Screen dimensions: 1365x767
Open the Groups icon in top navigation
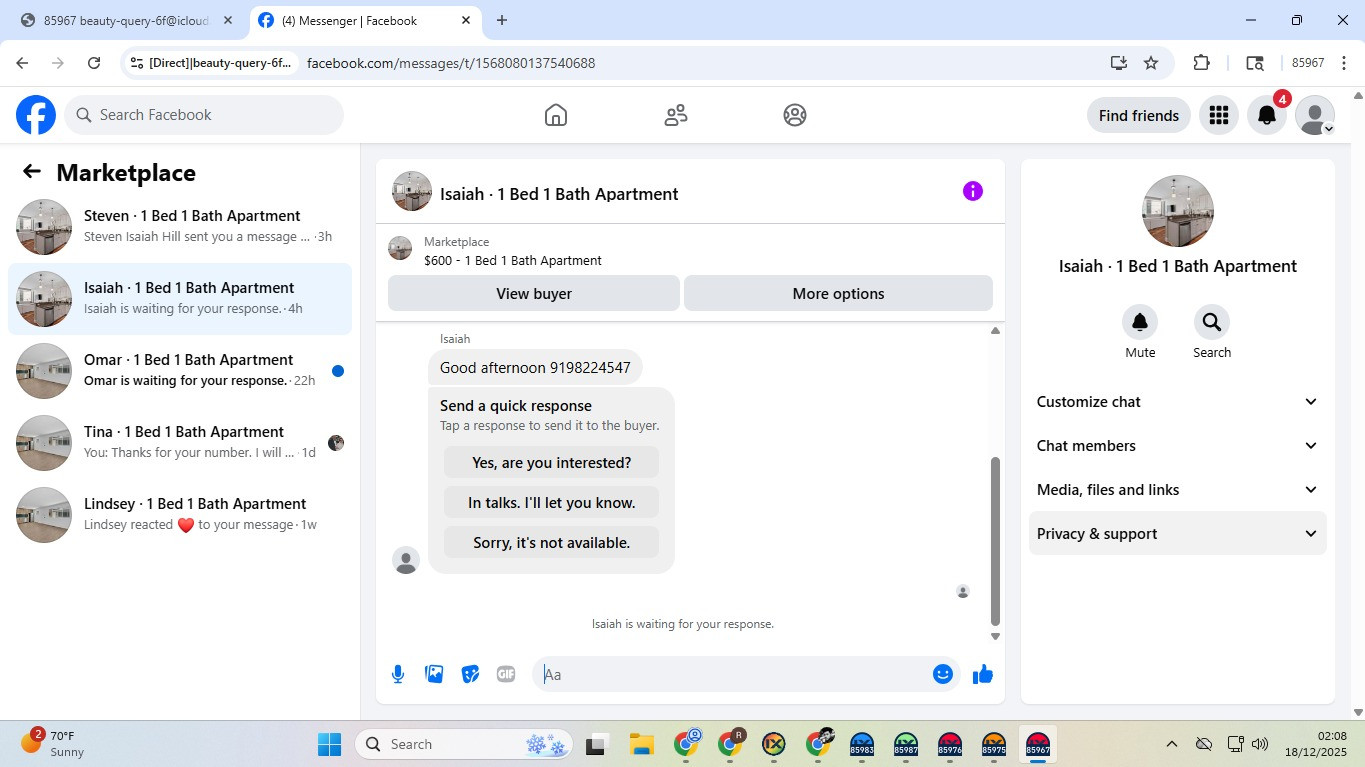795,115
